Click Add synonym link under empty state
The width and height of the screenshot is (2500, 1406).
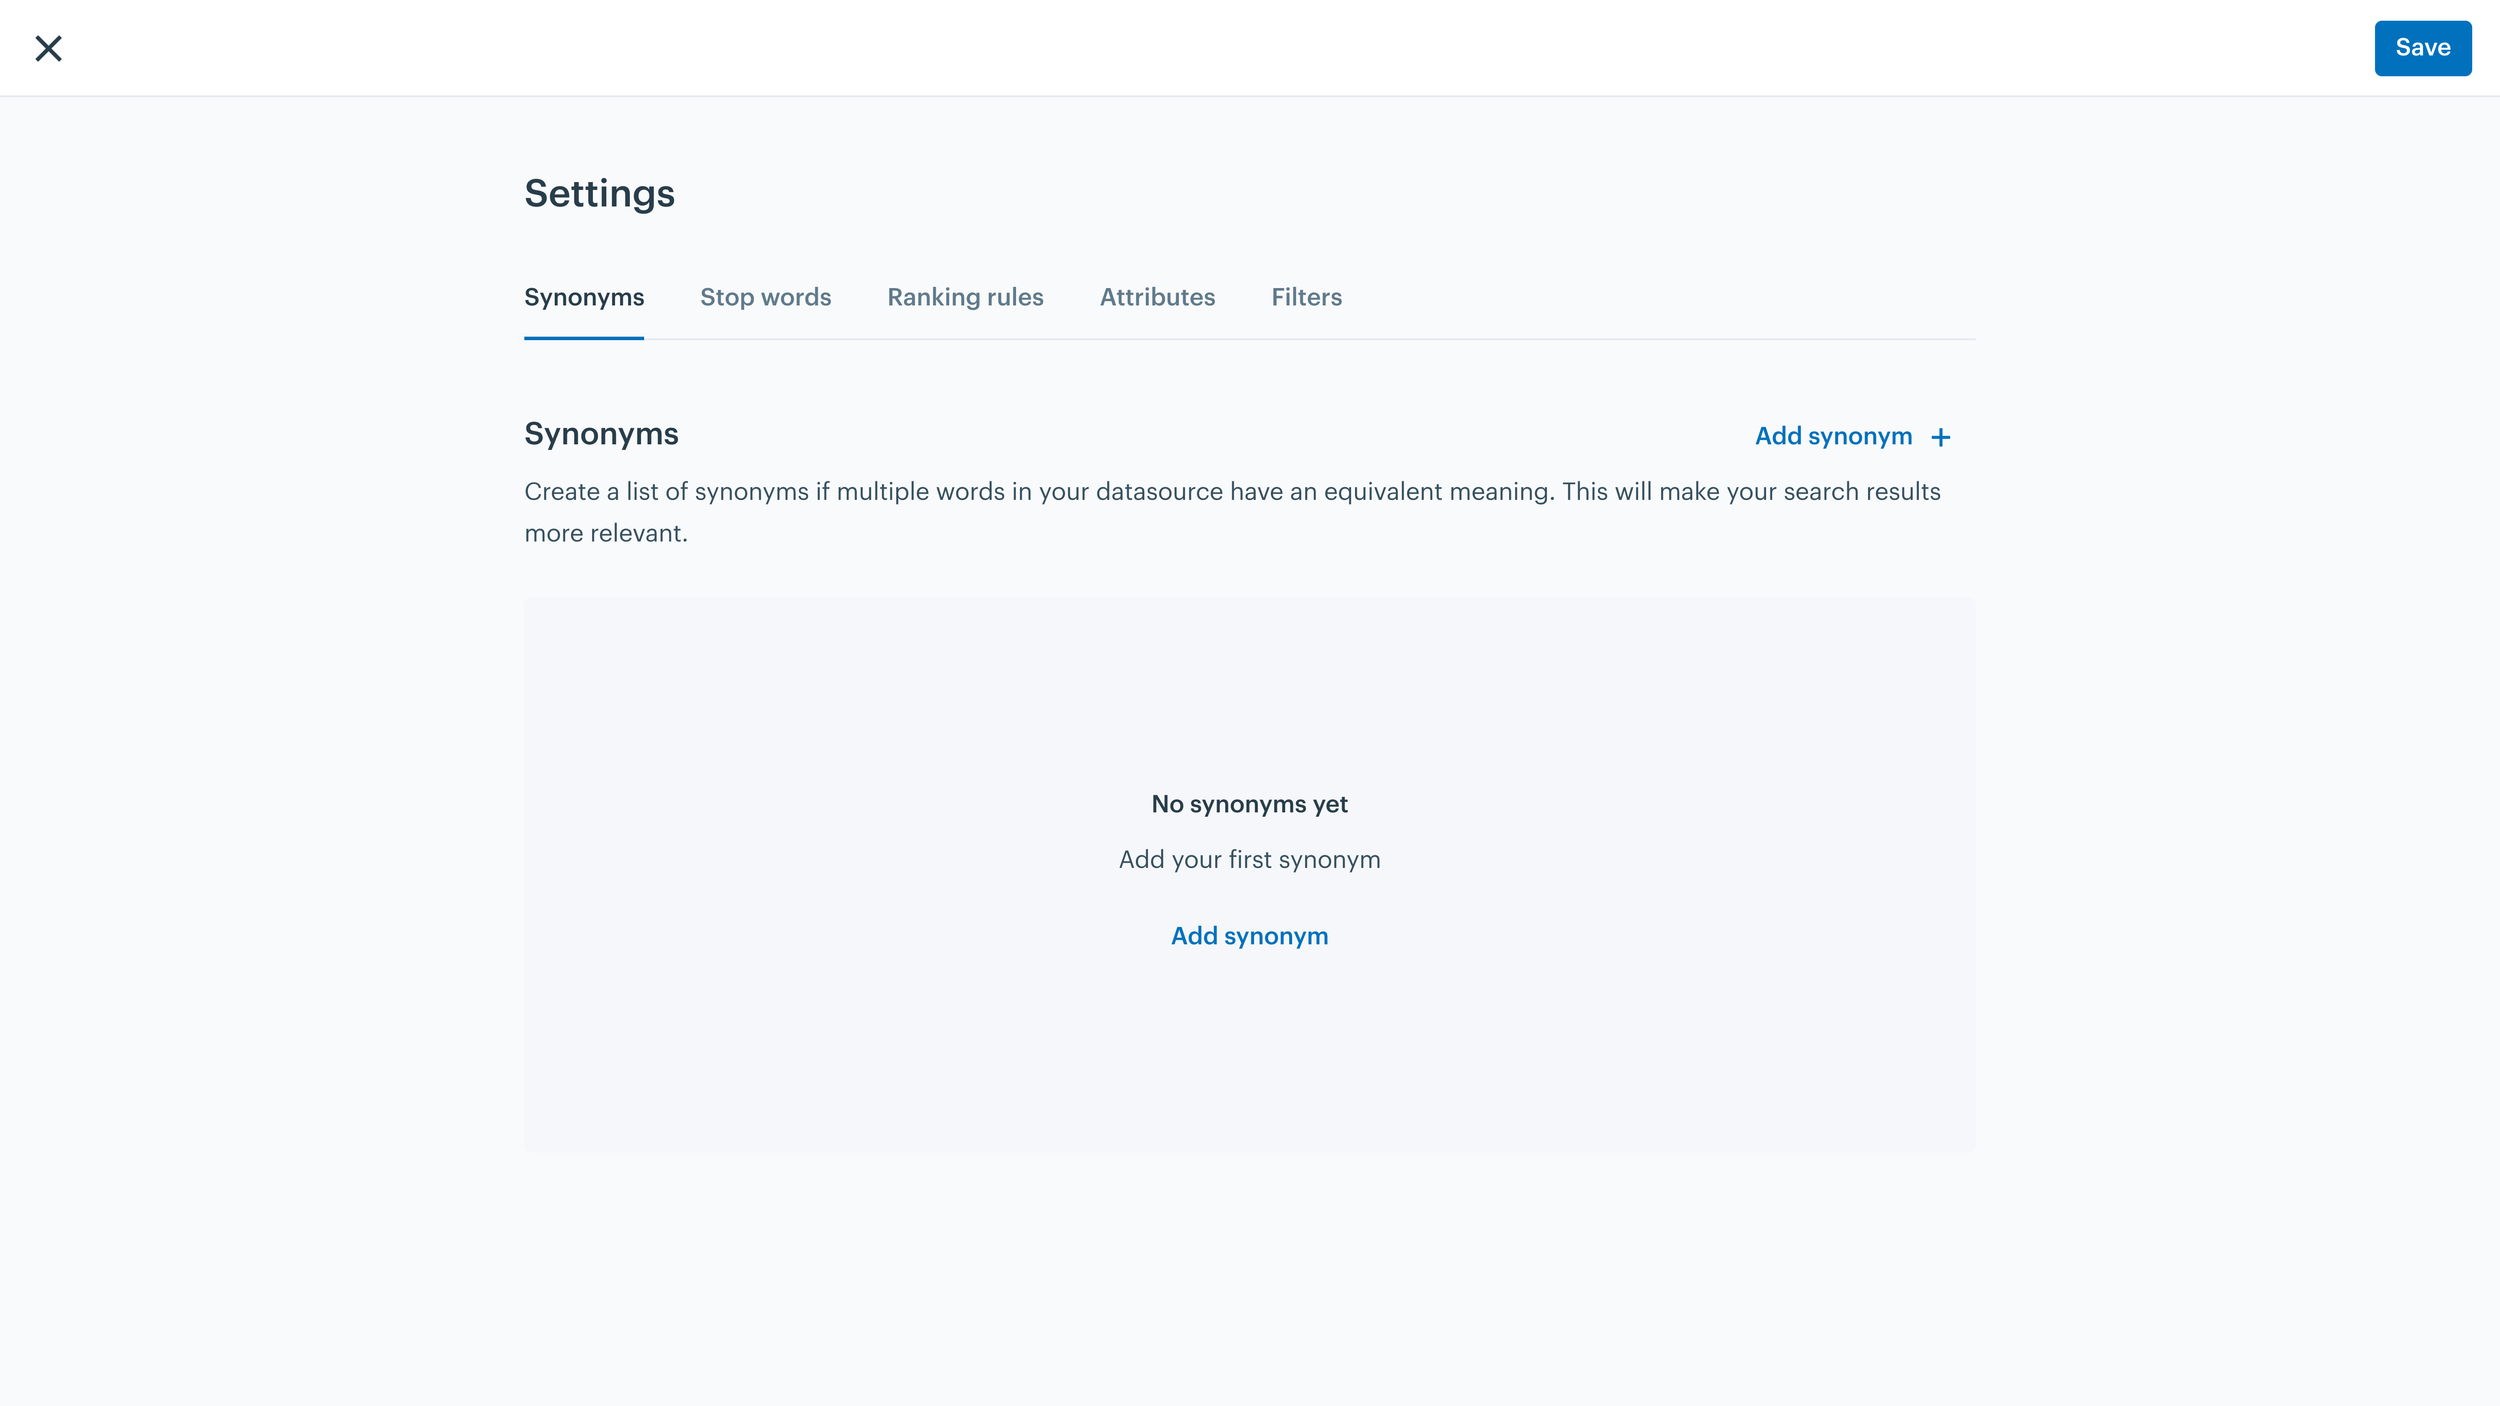(x=1249, y=936)
